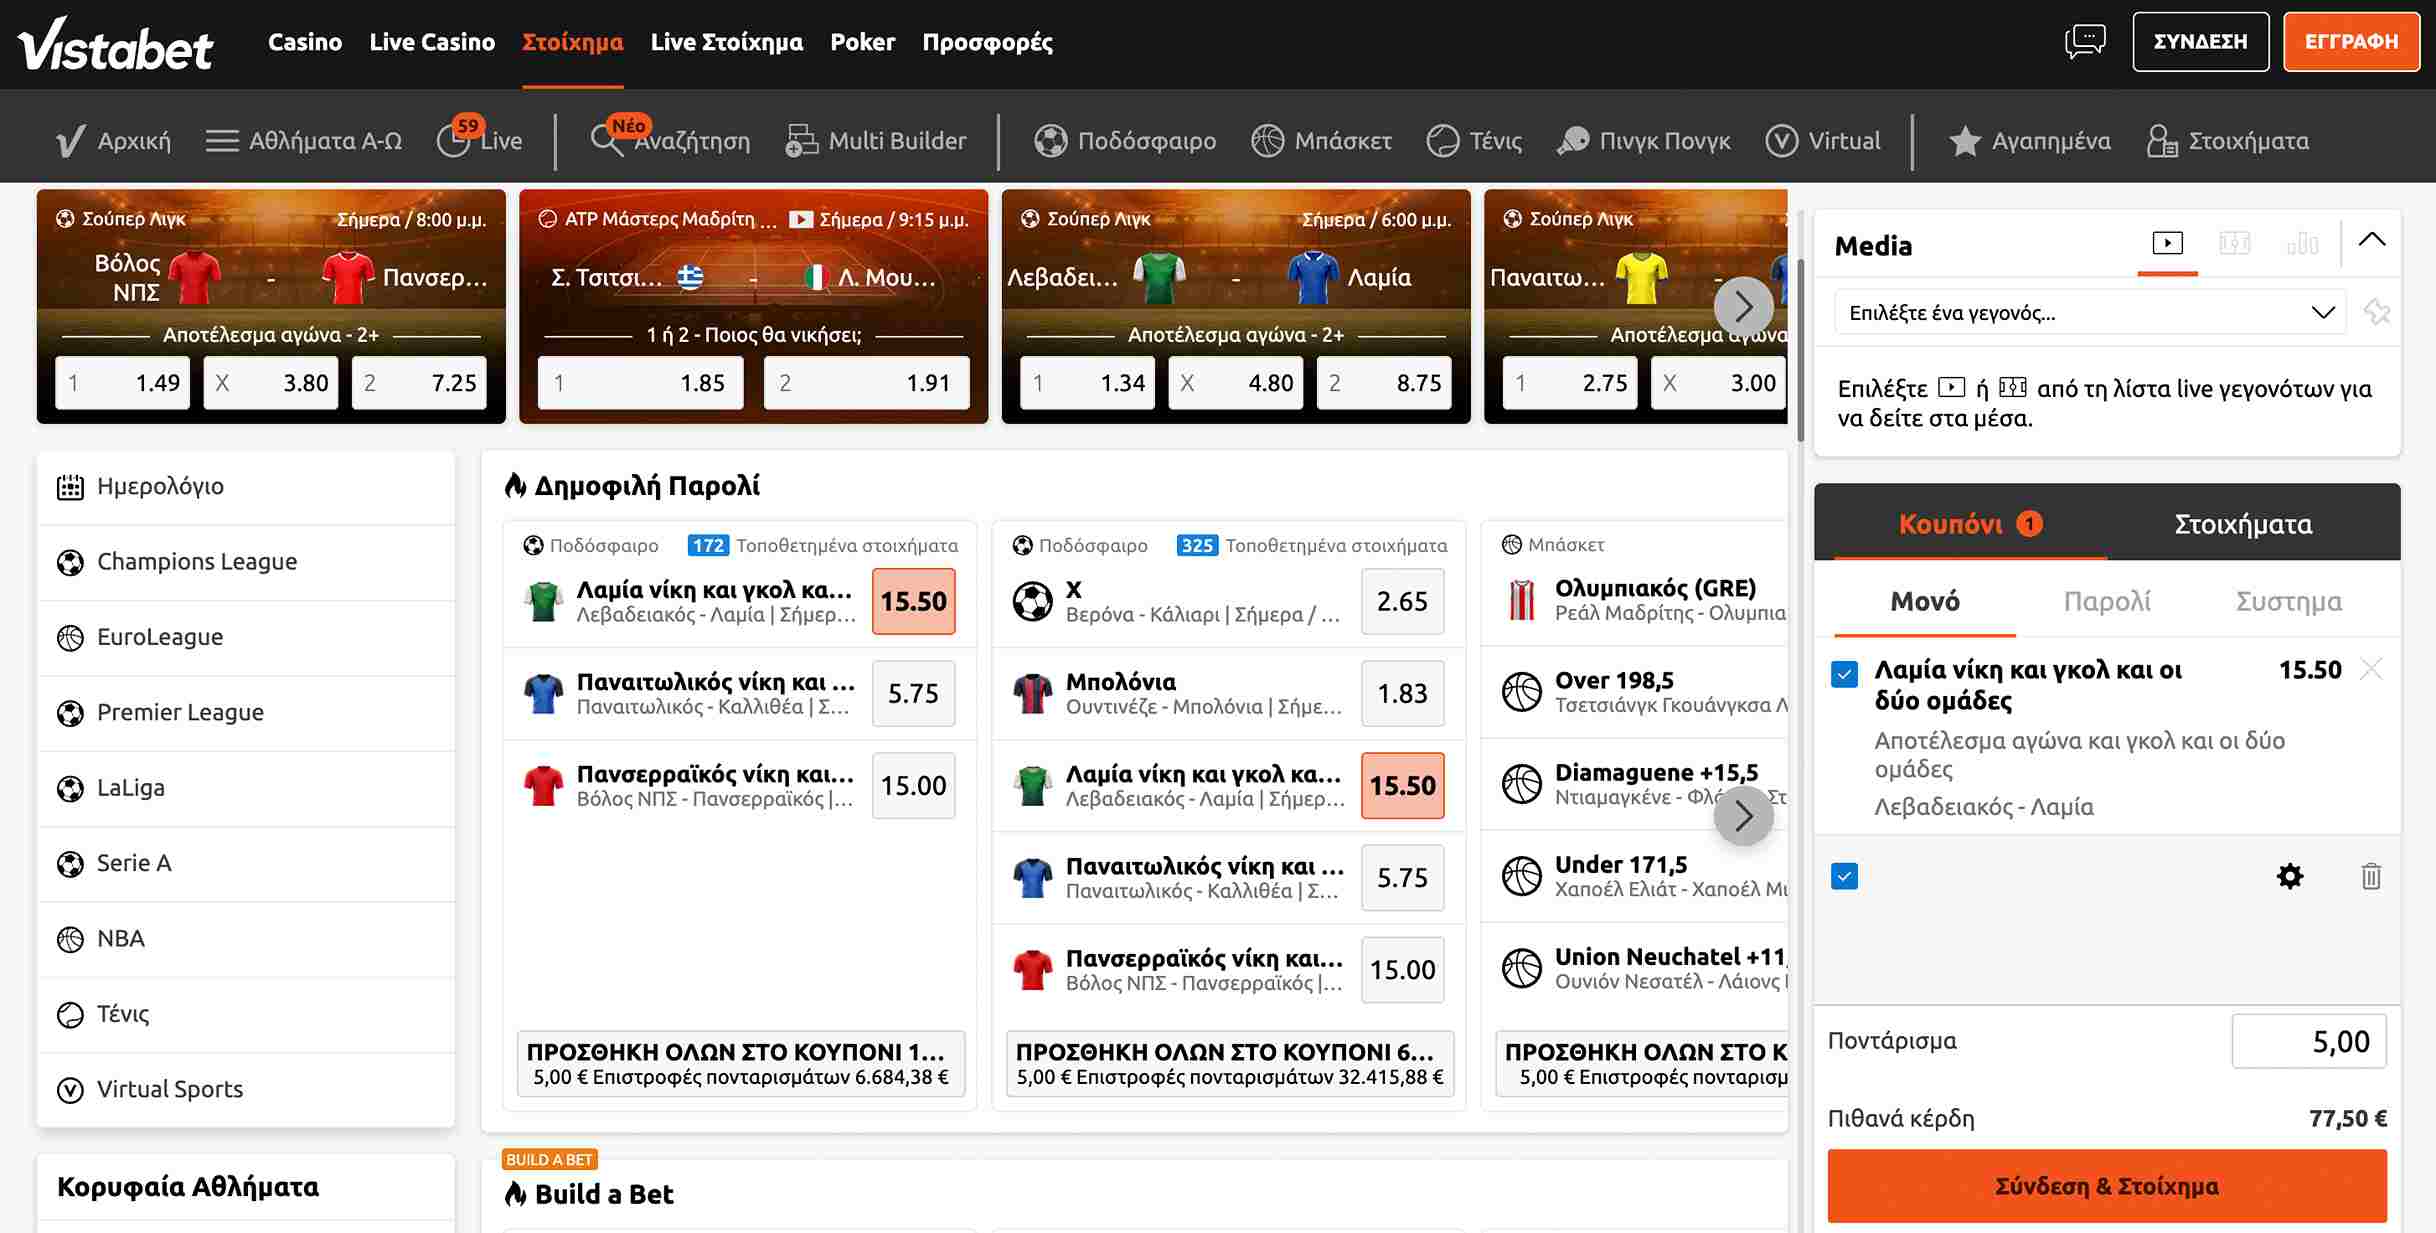Toggle odds 15.50 Λαμία in second parlay card

pos(1402,786)
